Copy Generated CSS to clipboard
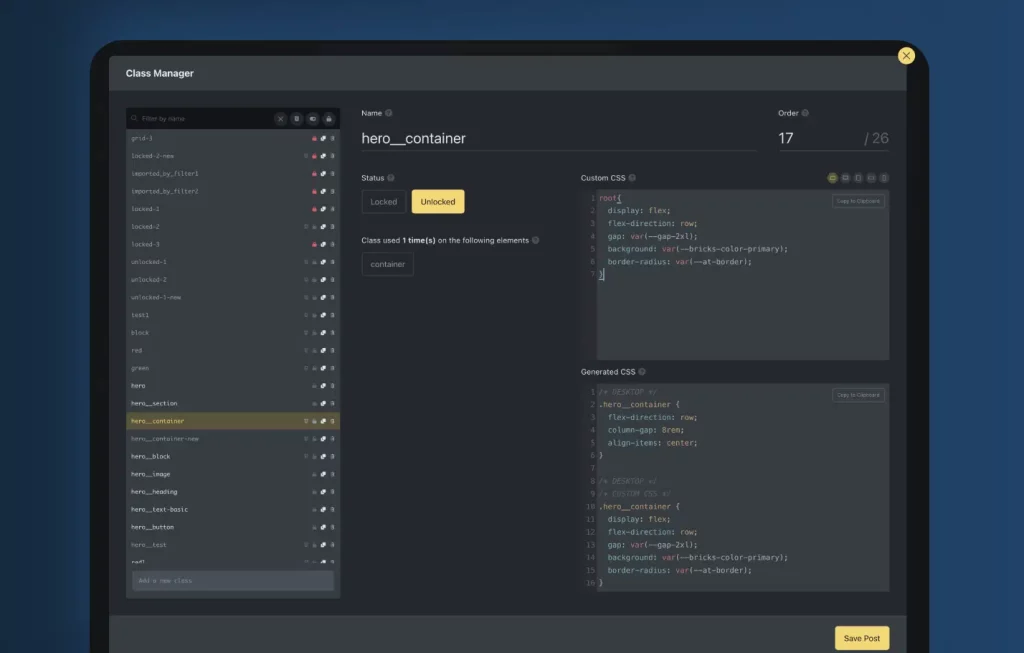The image size is (1024, 653). coord(858,395)
